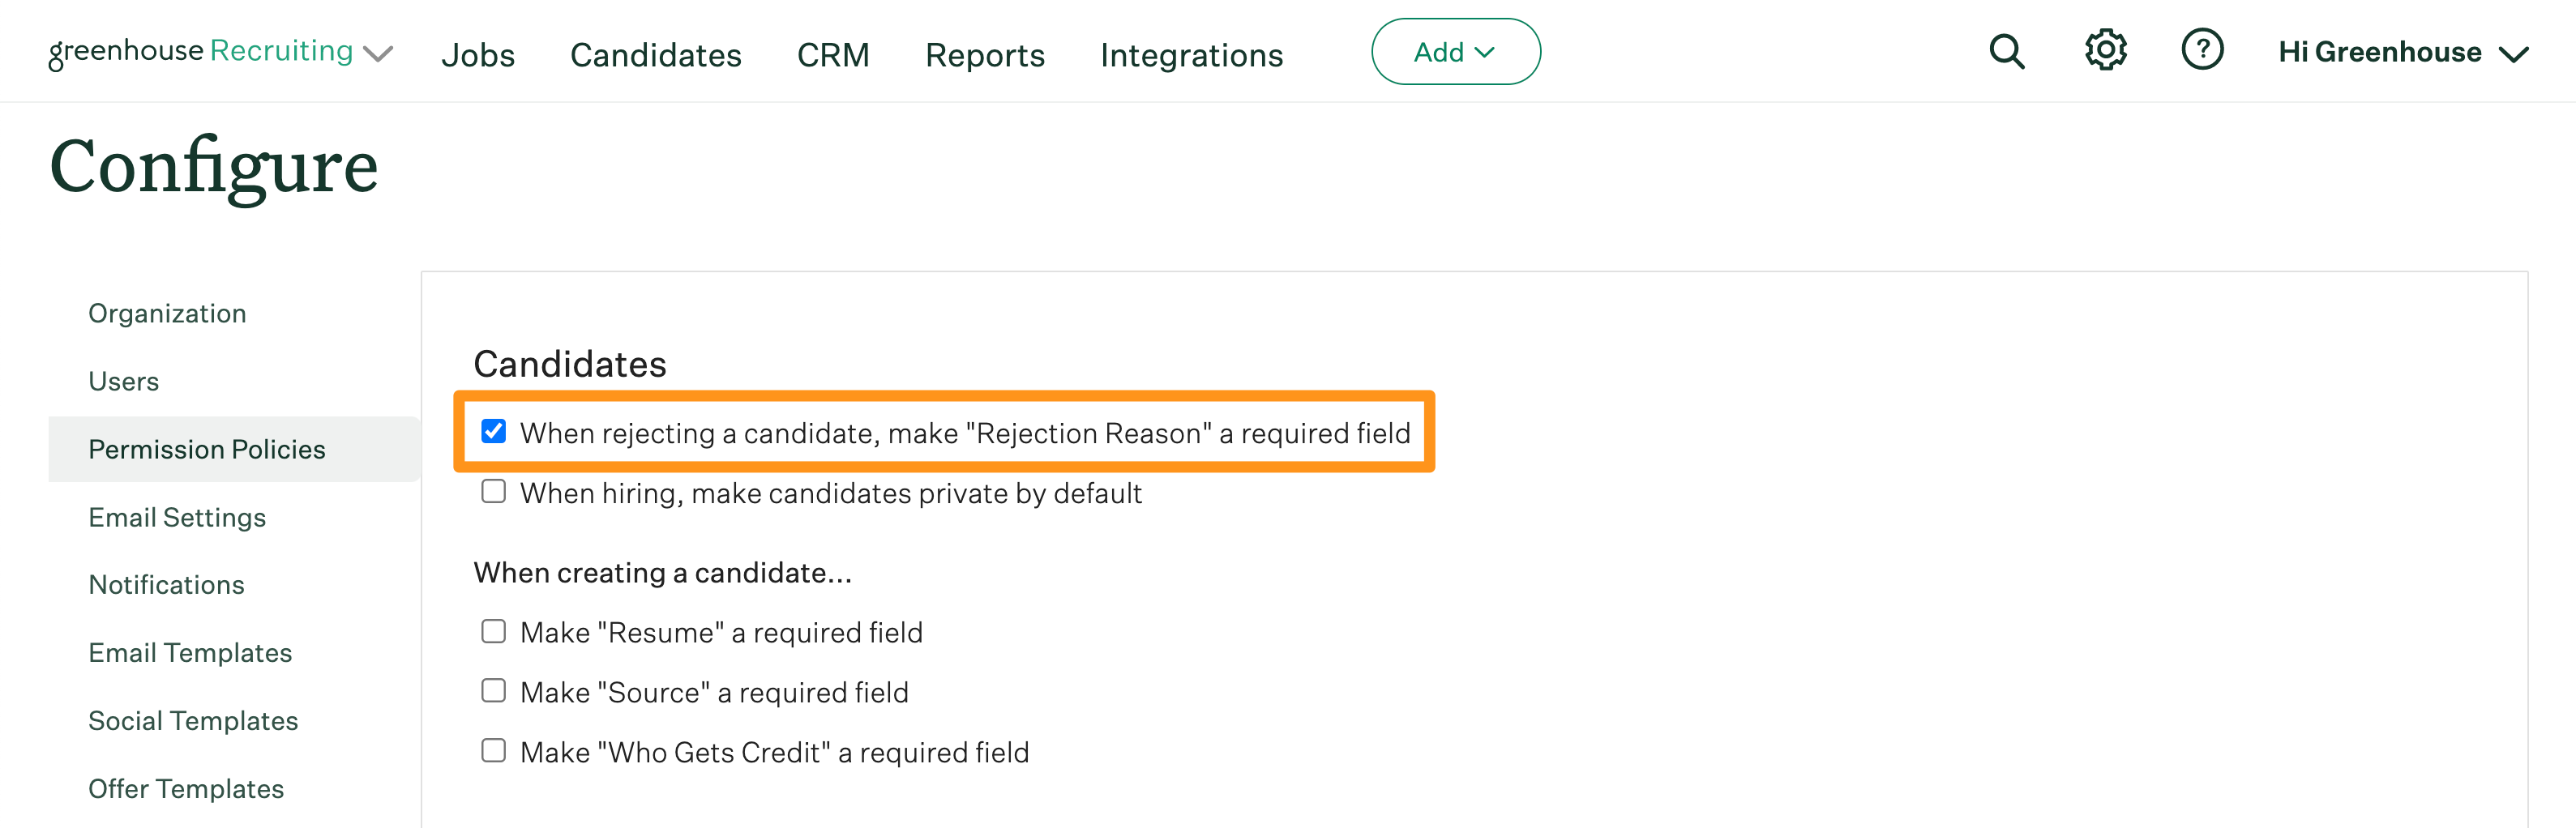Screen dimensions: 2576x828
Task: Check Make "Who Gets Credit" a required field
Action: click(493, 750)
